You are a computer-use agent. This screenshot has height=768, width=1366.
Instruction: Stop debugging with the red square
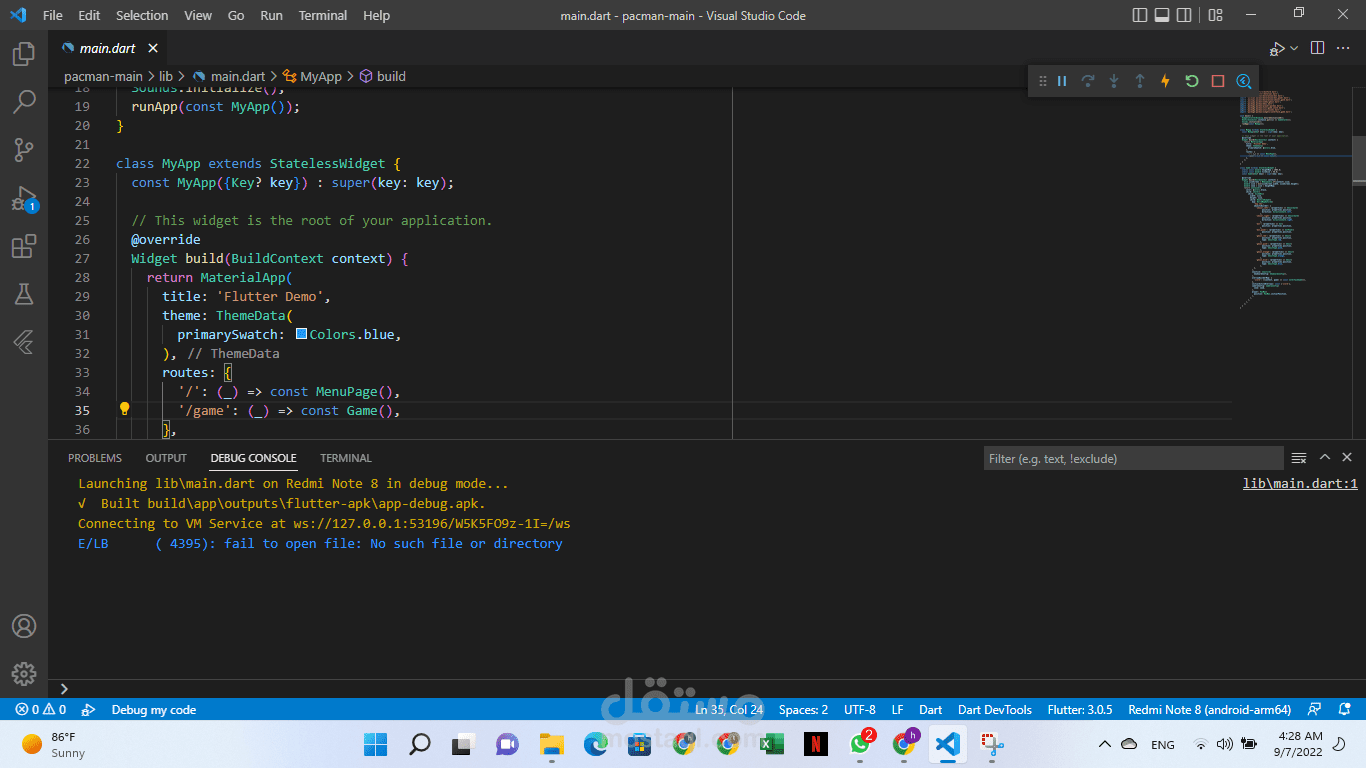[x=1217, y=81]
